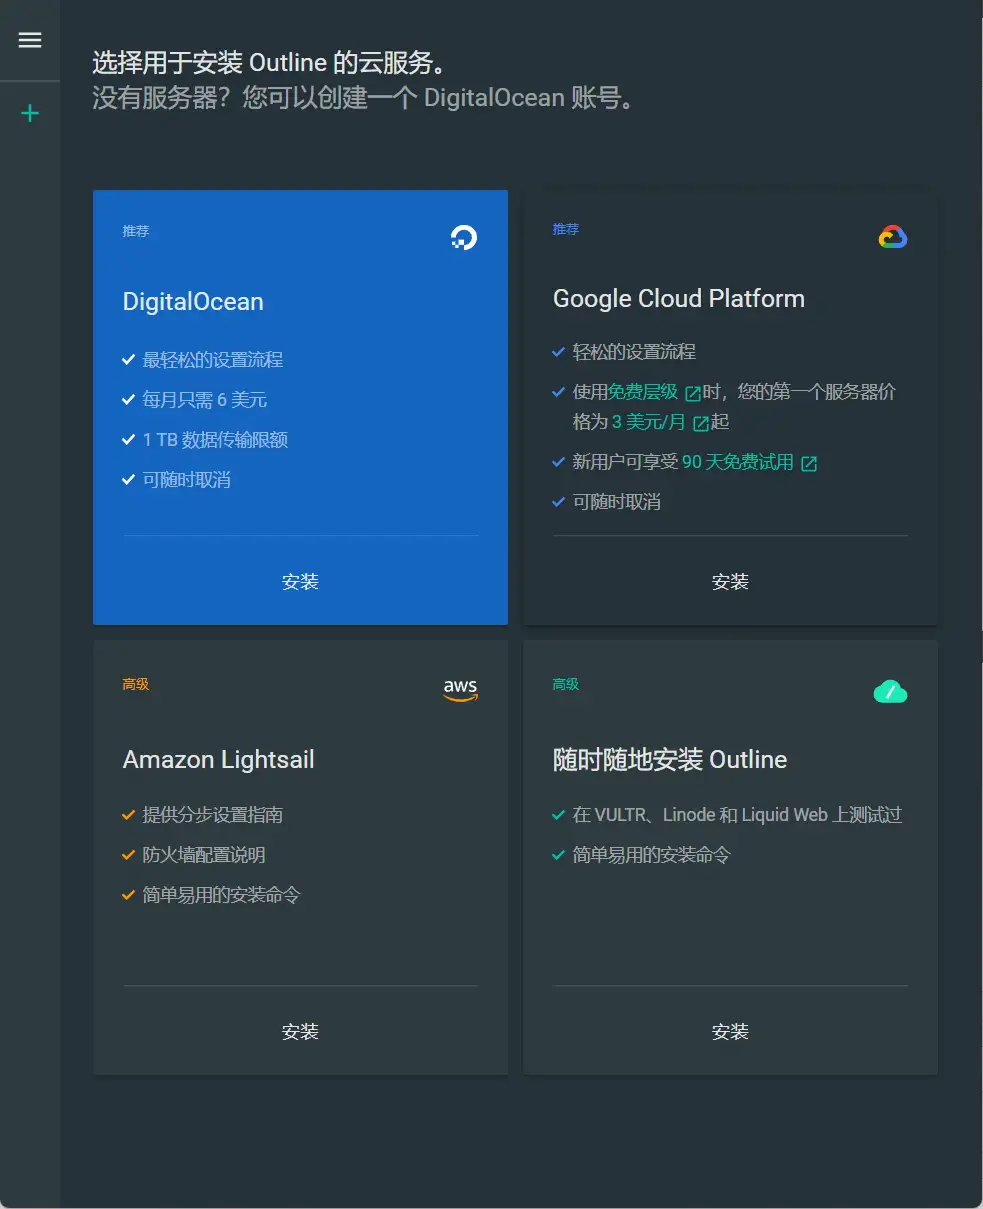Open the 90 天免费试用 link
The image size is (983, 1209).
point(737,462)
